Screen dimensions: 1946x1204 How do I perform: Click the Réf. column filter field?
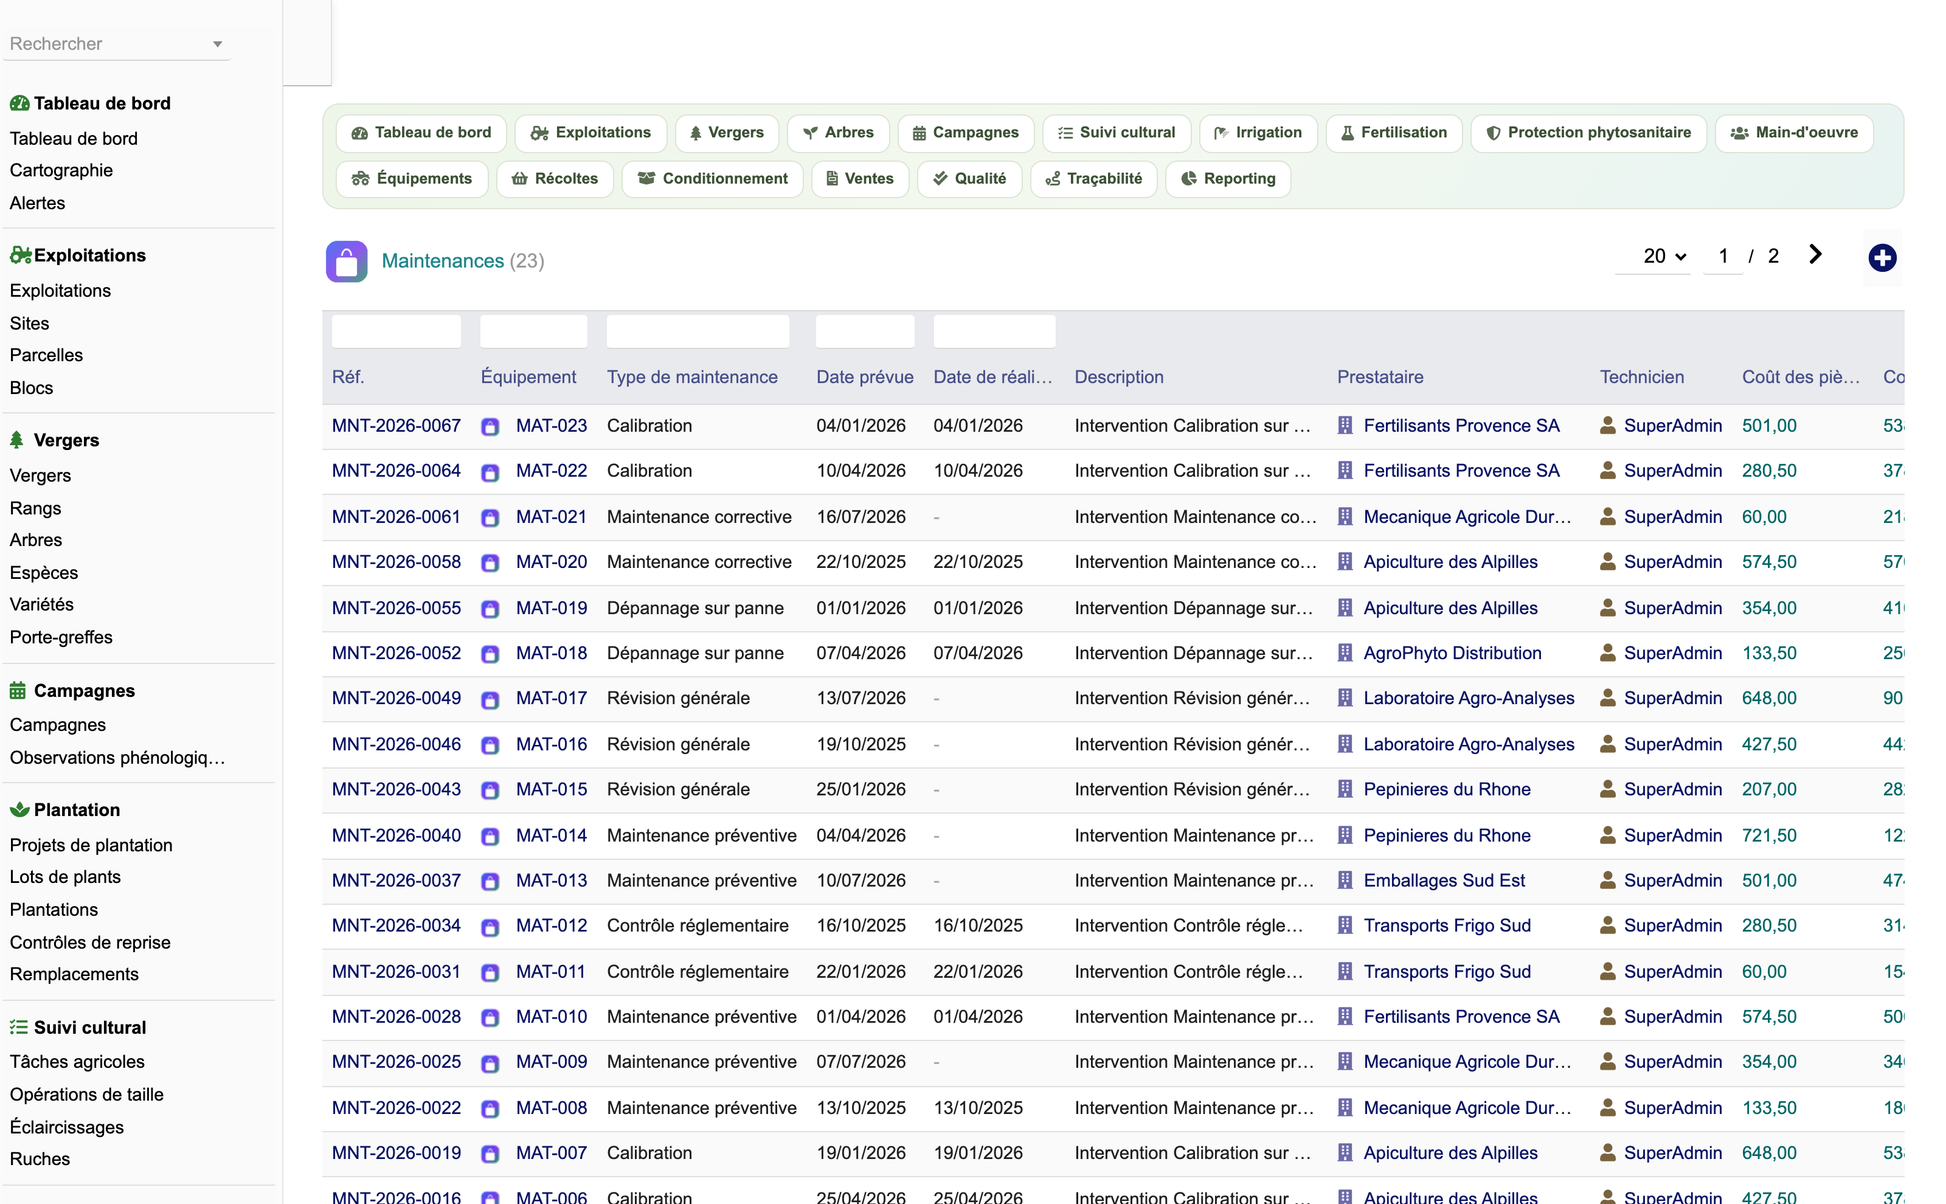click(x=396, y=331)
